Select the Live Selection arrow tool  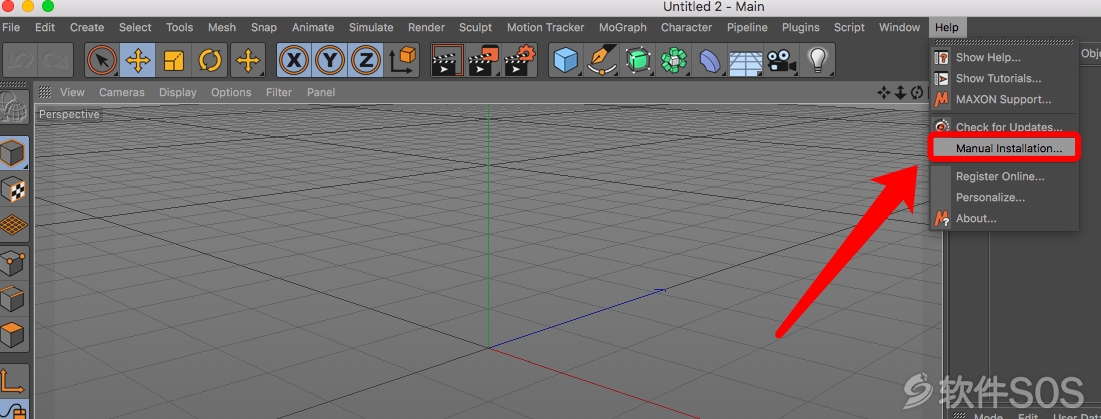coord(102,60)
